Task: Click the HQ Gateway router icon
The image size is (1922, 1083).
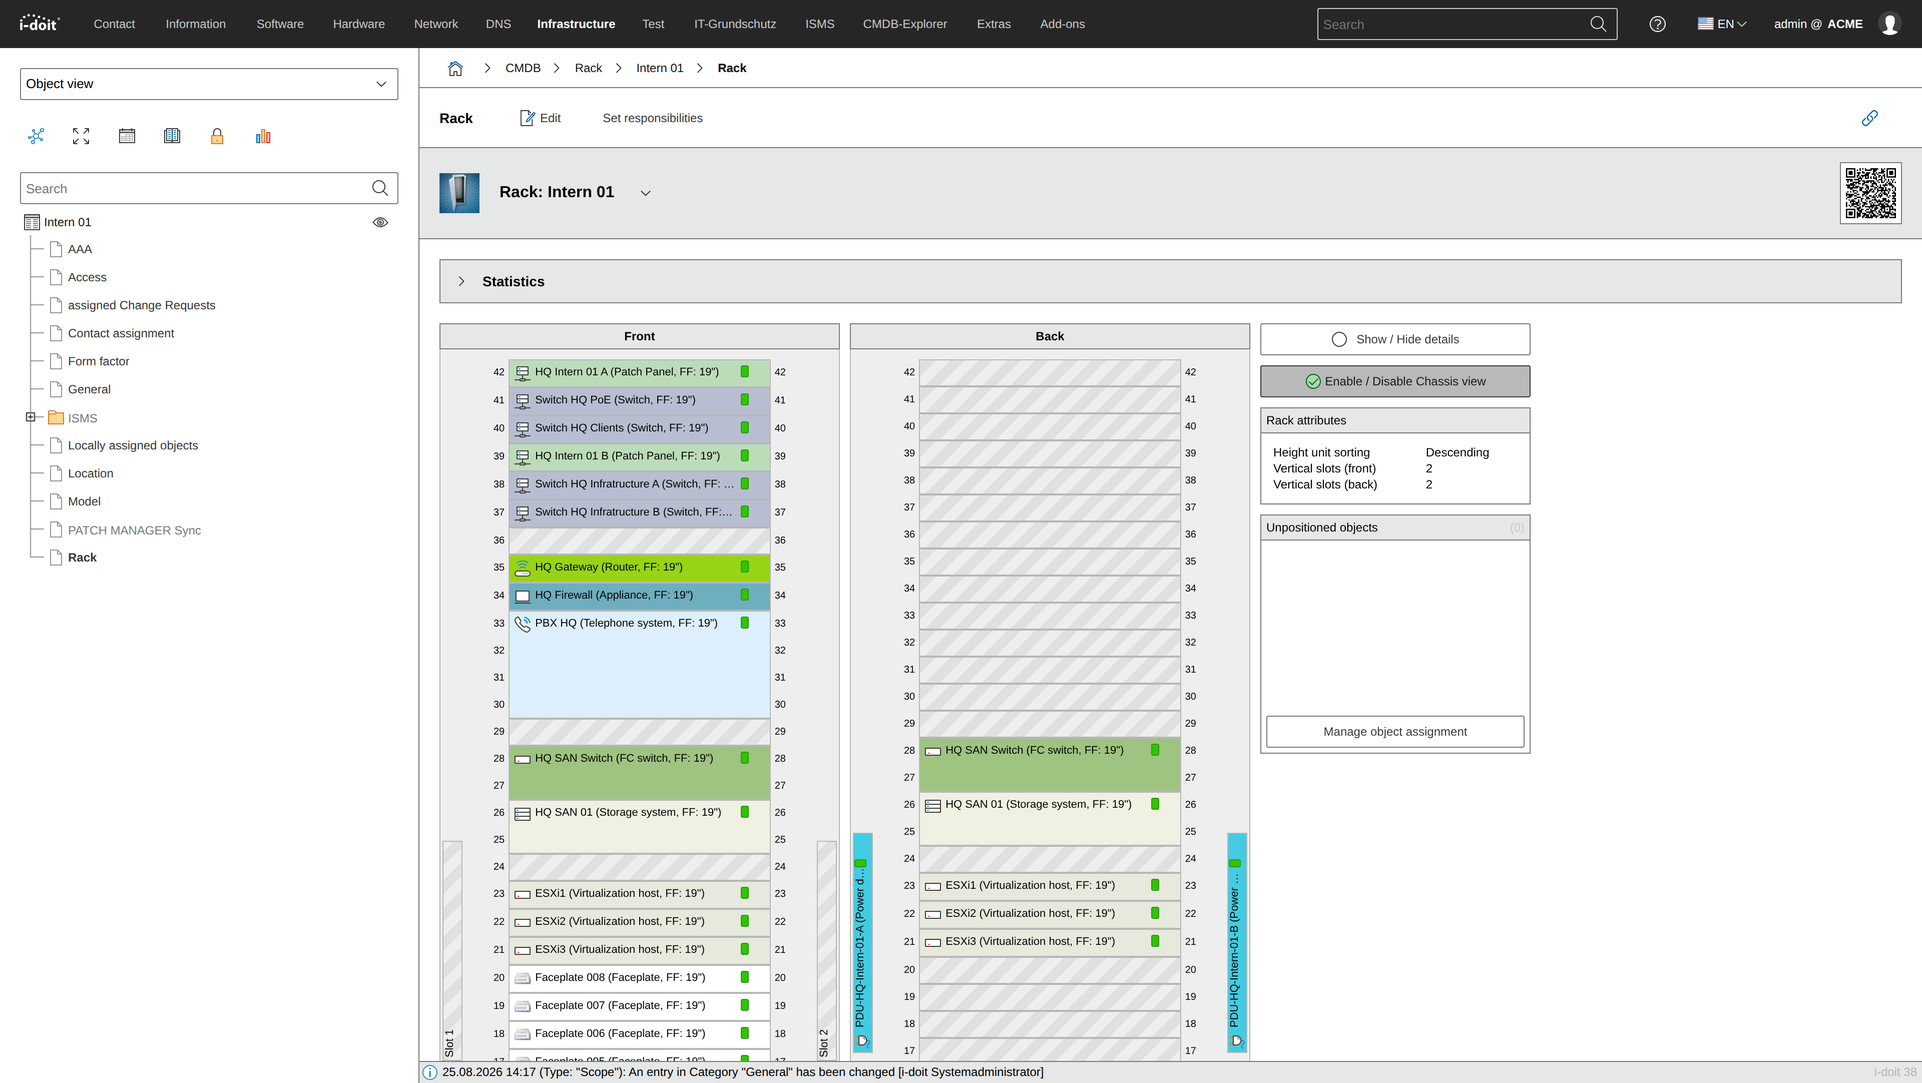Action: (x=522, y=568)
